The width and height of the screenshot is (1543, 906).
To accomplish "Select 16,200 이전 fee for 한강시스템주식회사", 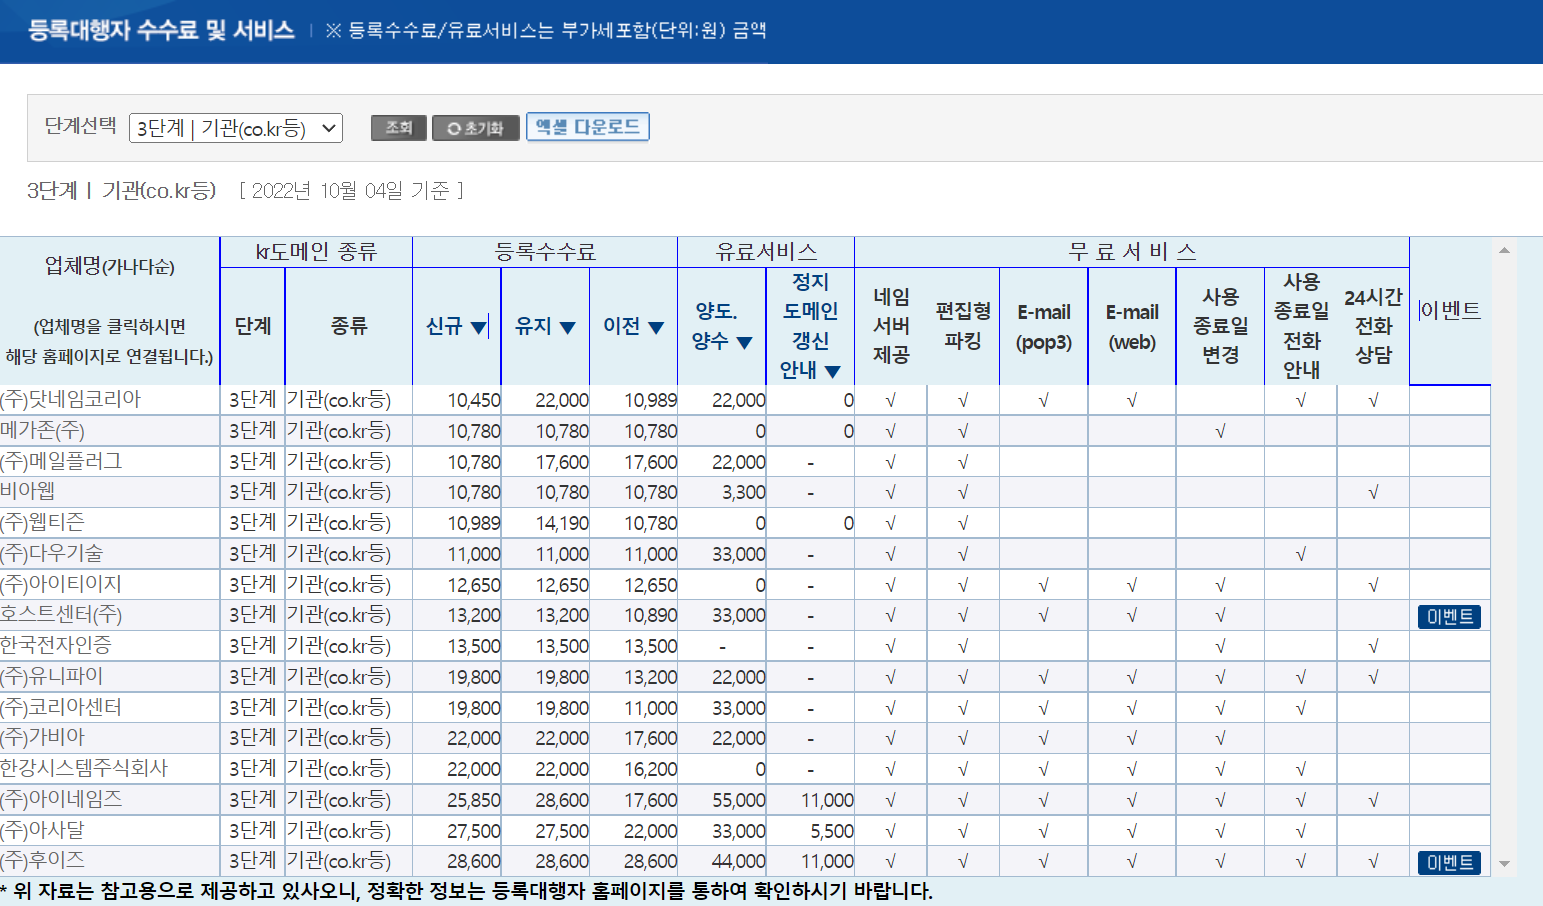I will 651,769.
